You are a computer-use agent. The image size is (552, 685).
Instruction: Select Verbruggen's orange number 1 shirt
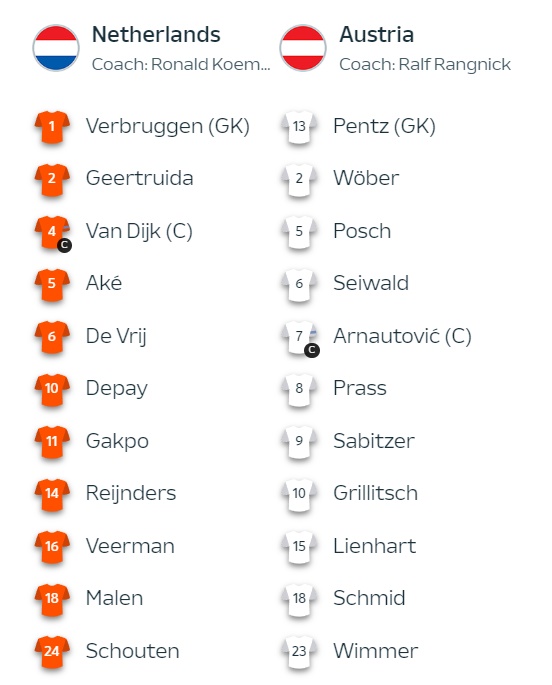coord(52,127)
